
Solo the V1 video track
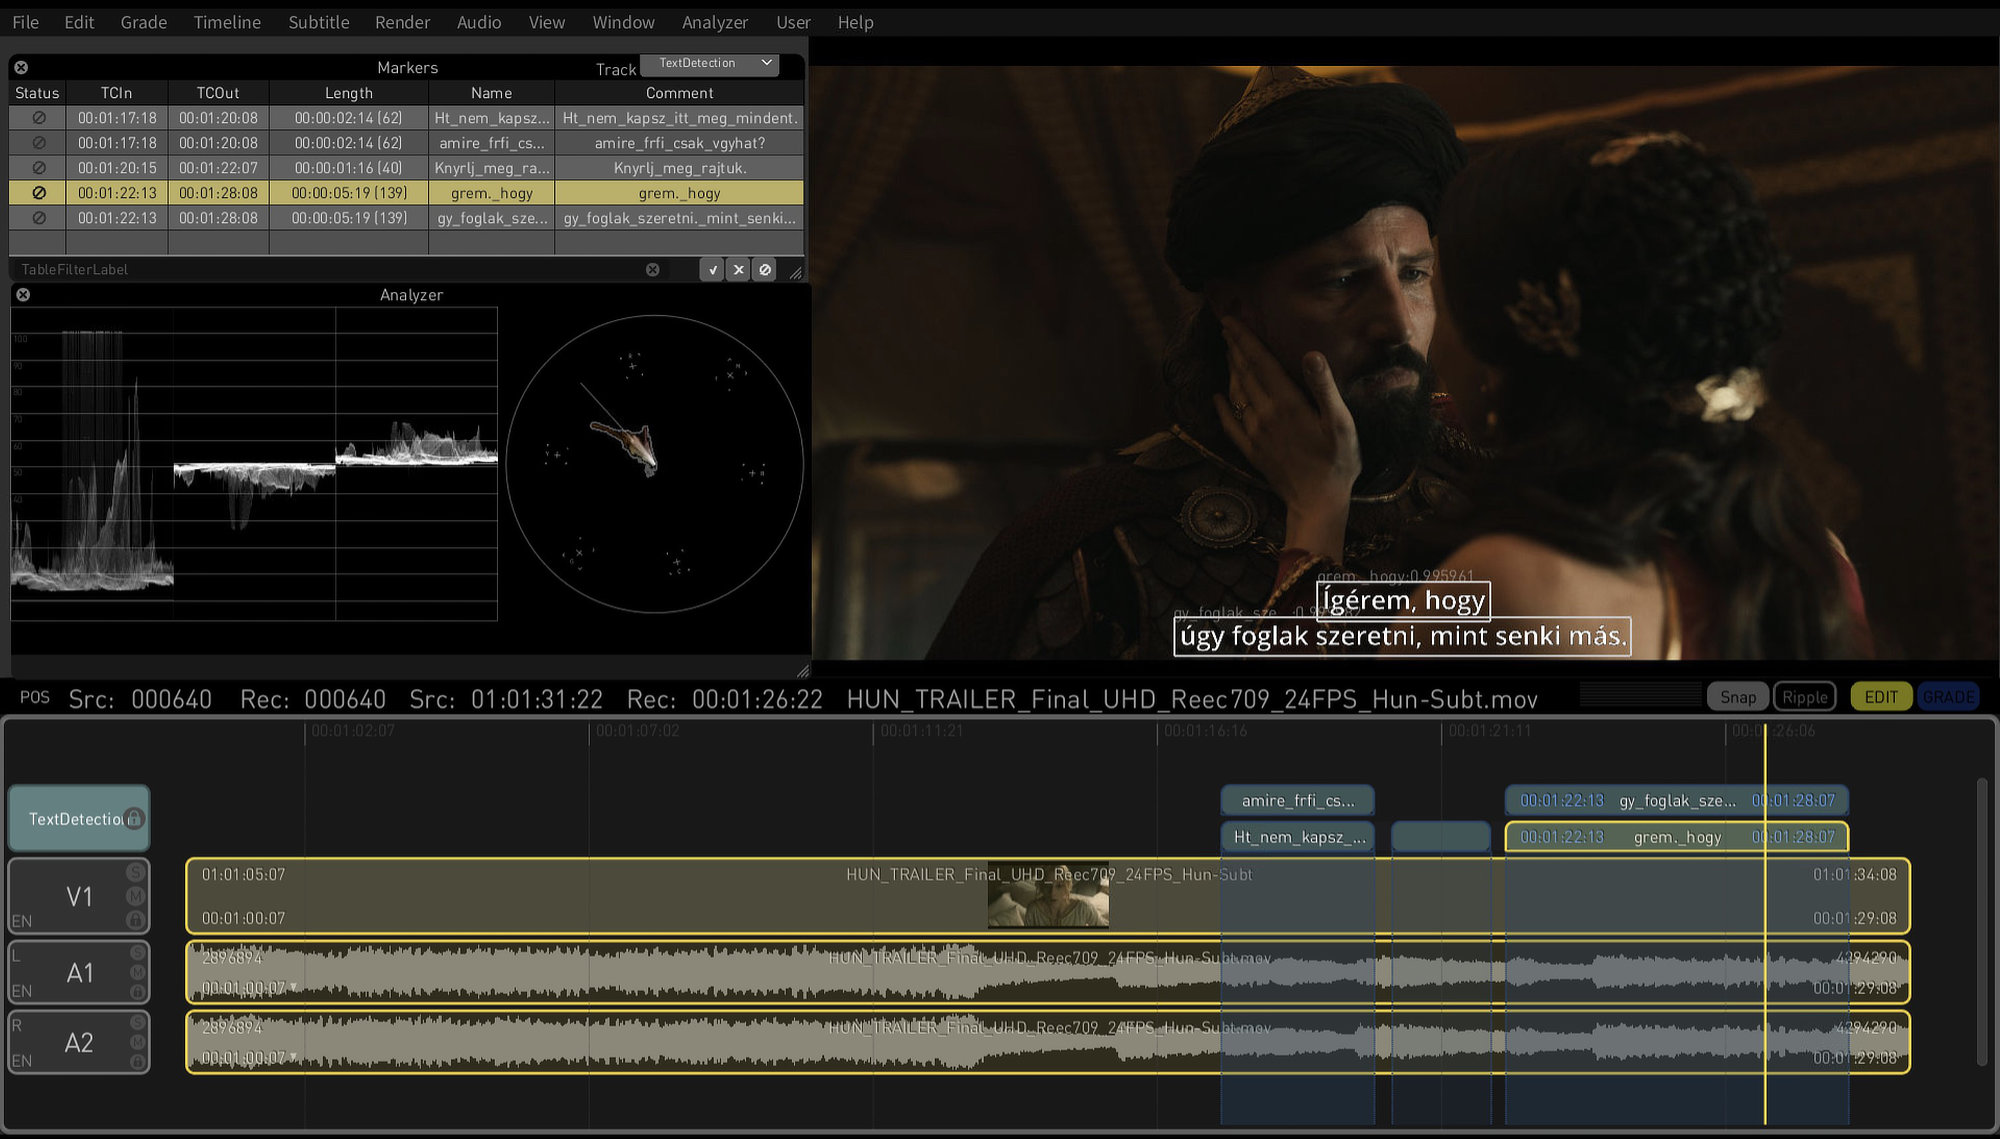point(136,872)
